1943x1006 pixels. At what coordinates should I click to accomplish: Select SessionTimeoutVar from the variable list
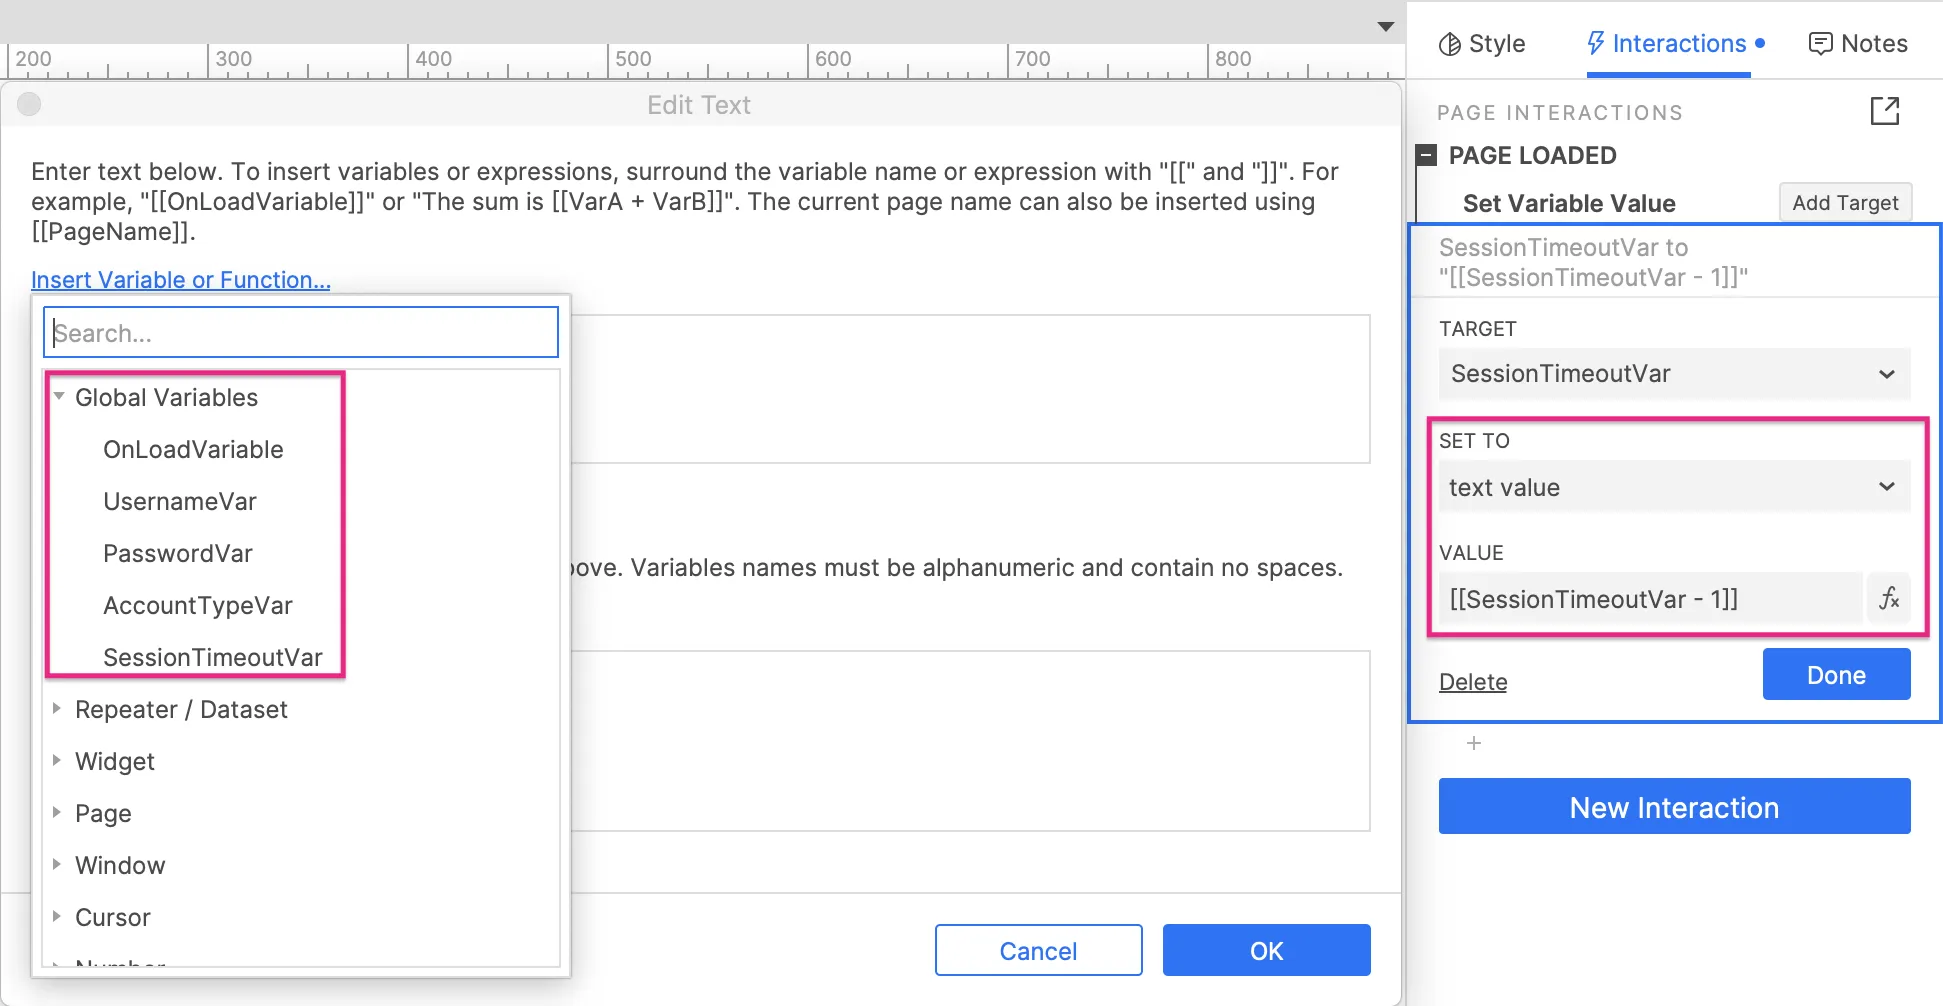pyautogui.click(x=212, y=657)
